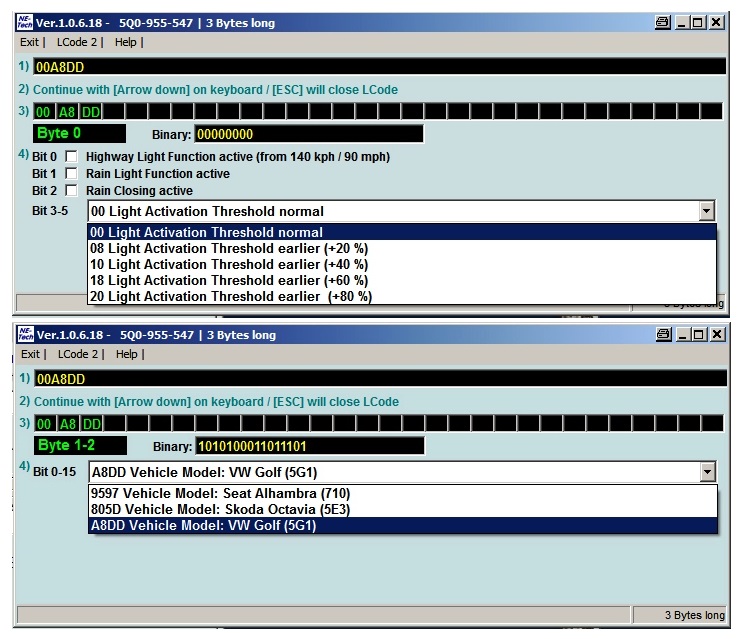The width and height of the screenshot is (740, 639).
Task: Click the NE tech logo in the lower title bar
Action: [x=24, y=334]
